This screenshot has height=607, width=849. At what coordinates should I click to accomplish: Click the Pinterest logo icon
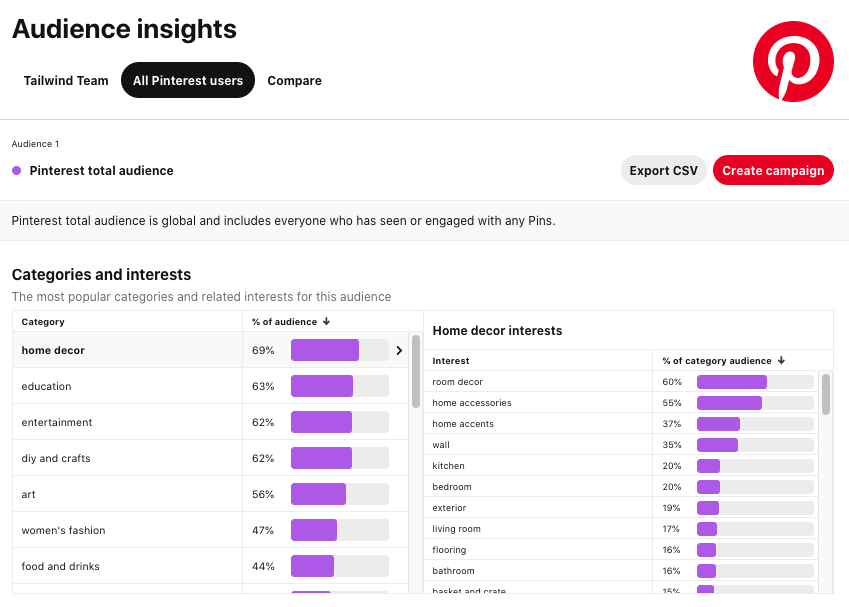coord(793,61)
